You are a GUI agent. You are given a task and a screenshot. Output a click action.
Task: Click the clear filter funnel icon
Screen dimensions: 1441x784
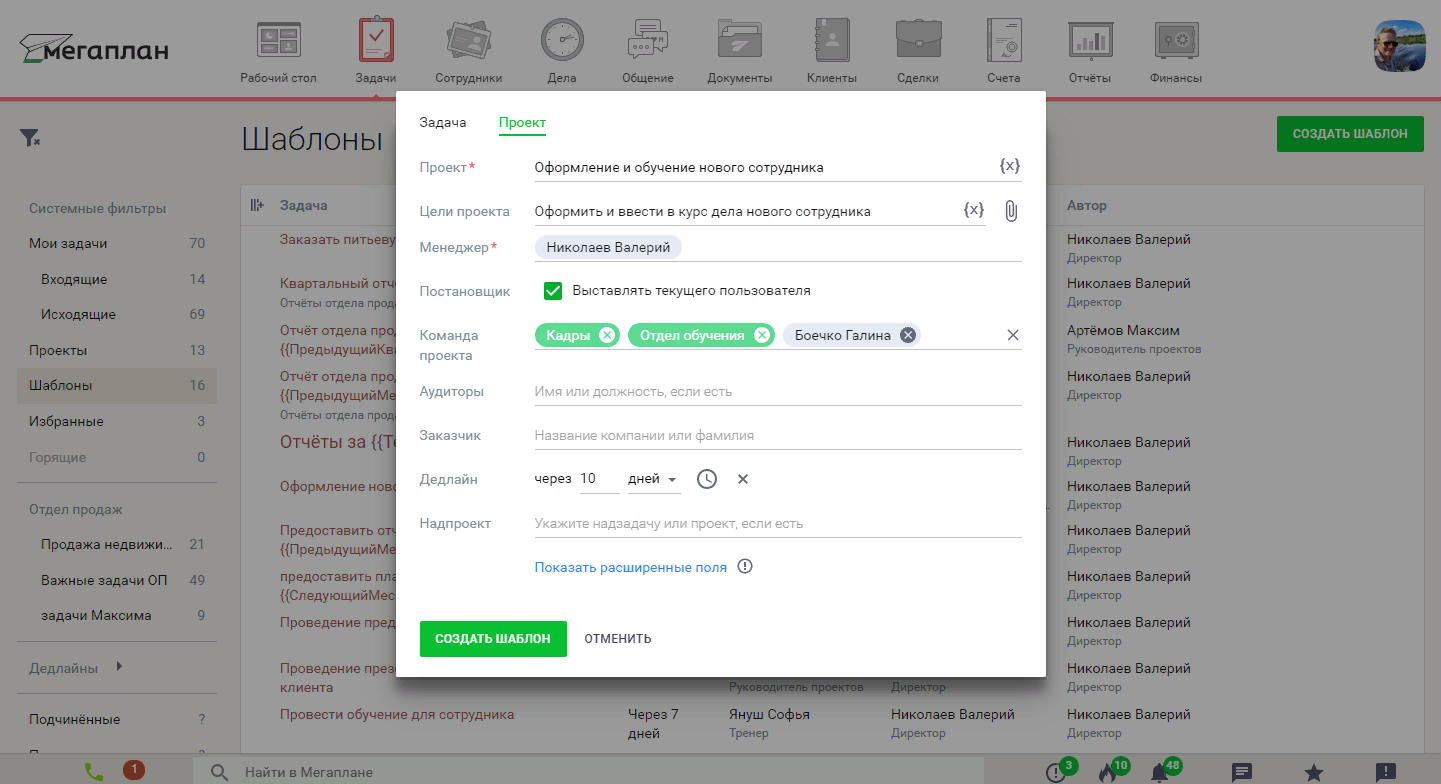[30, 138]
